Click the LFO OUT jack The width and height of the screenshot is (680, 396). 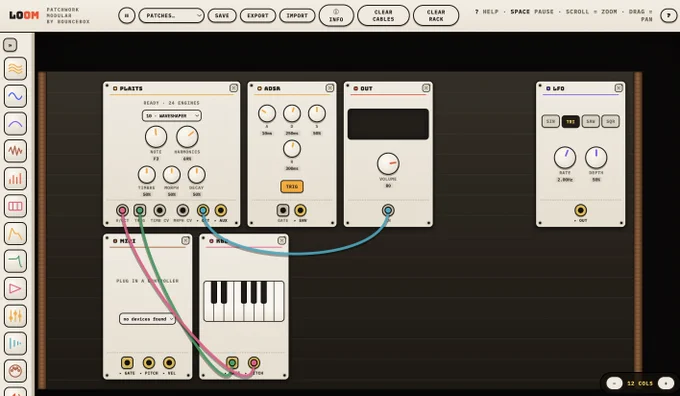[580, 210]
